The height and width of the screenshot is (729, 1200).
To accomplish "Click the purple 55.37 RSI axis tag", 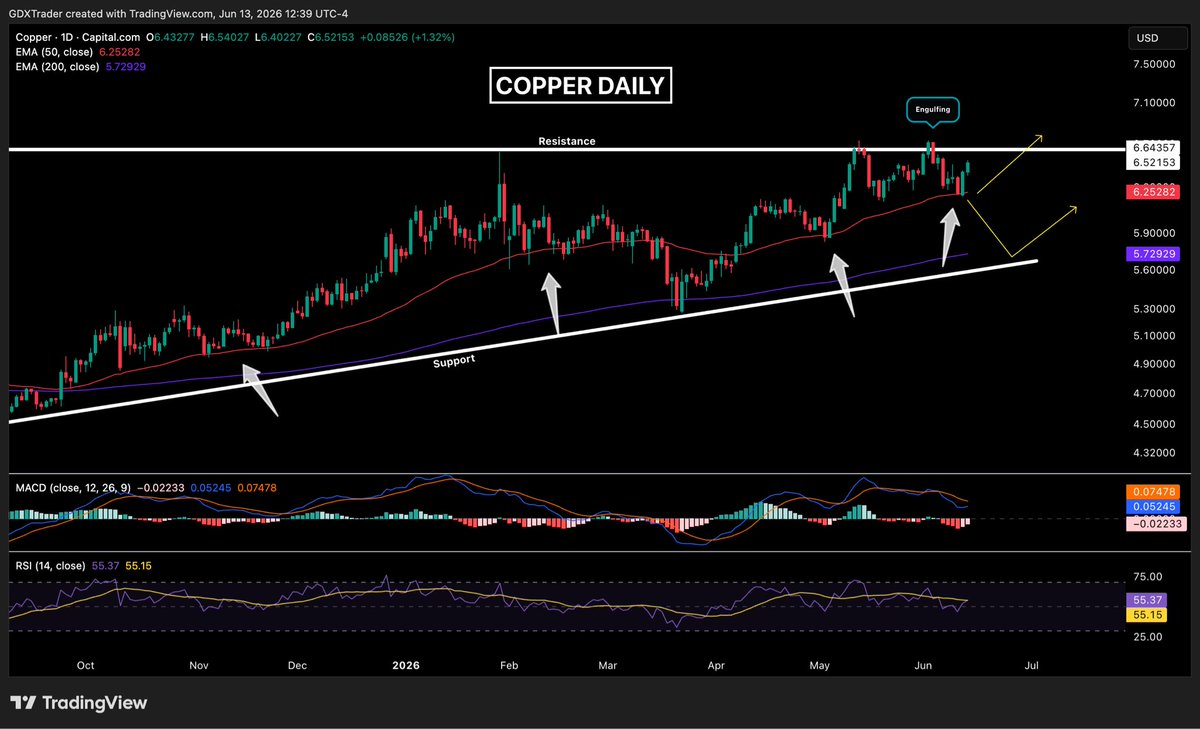I will (1146, 599).
